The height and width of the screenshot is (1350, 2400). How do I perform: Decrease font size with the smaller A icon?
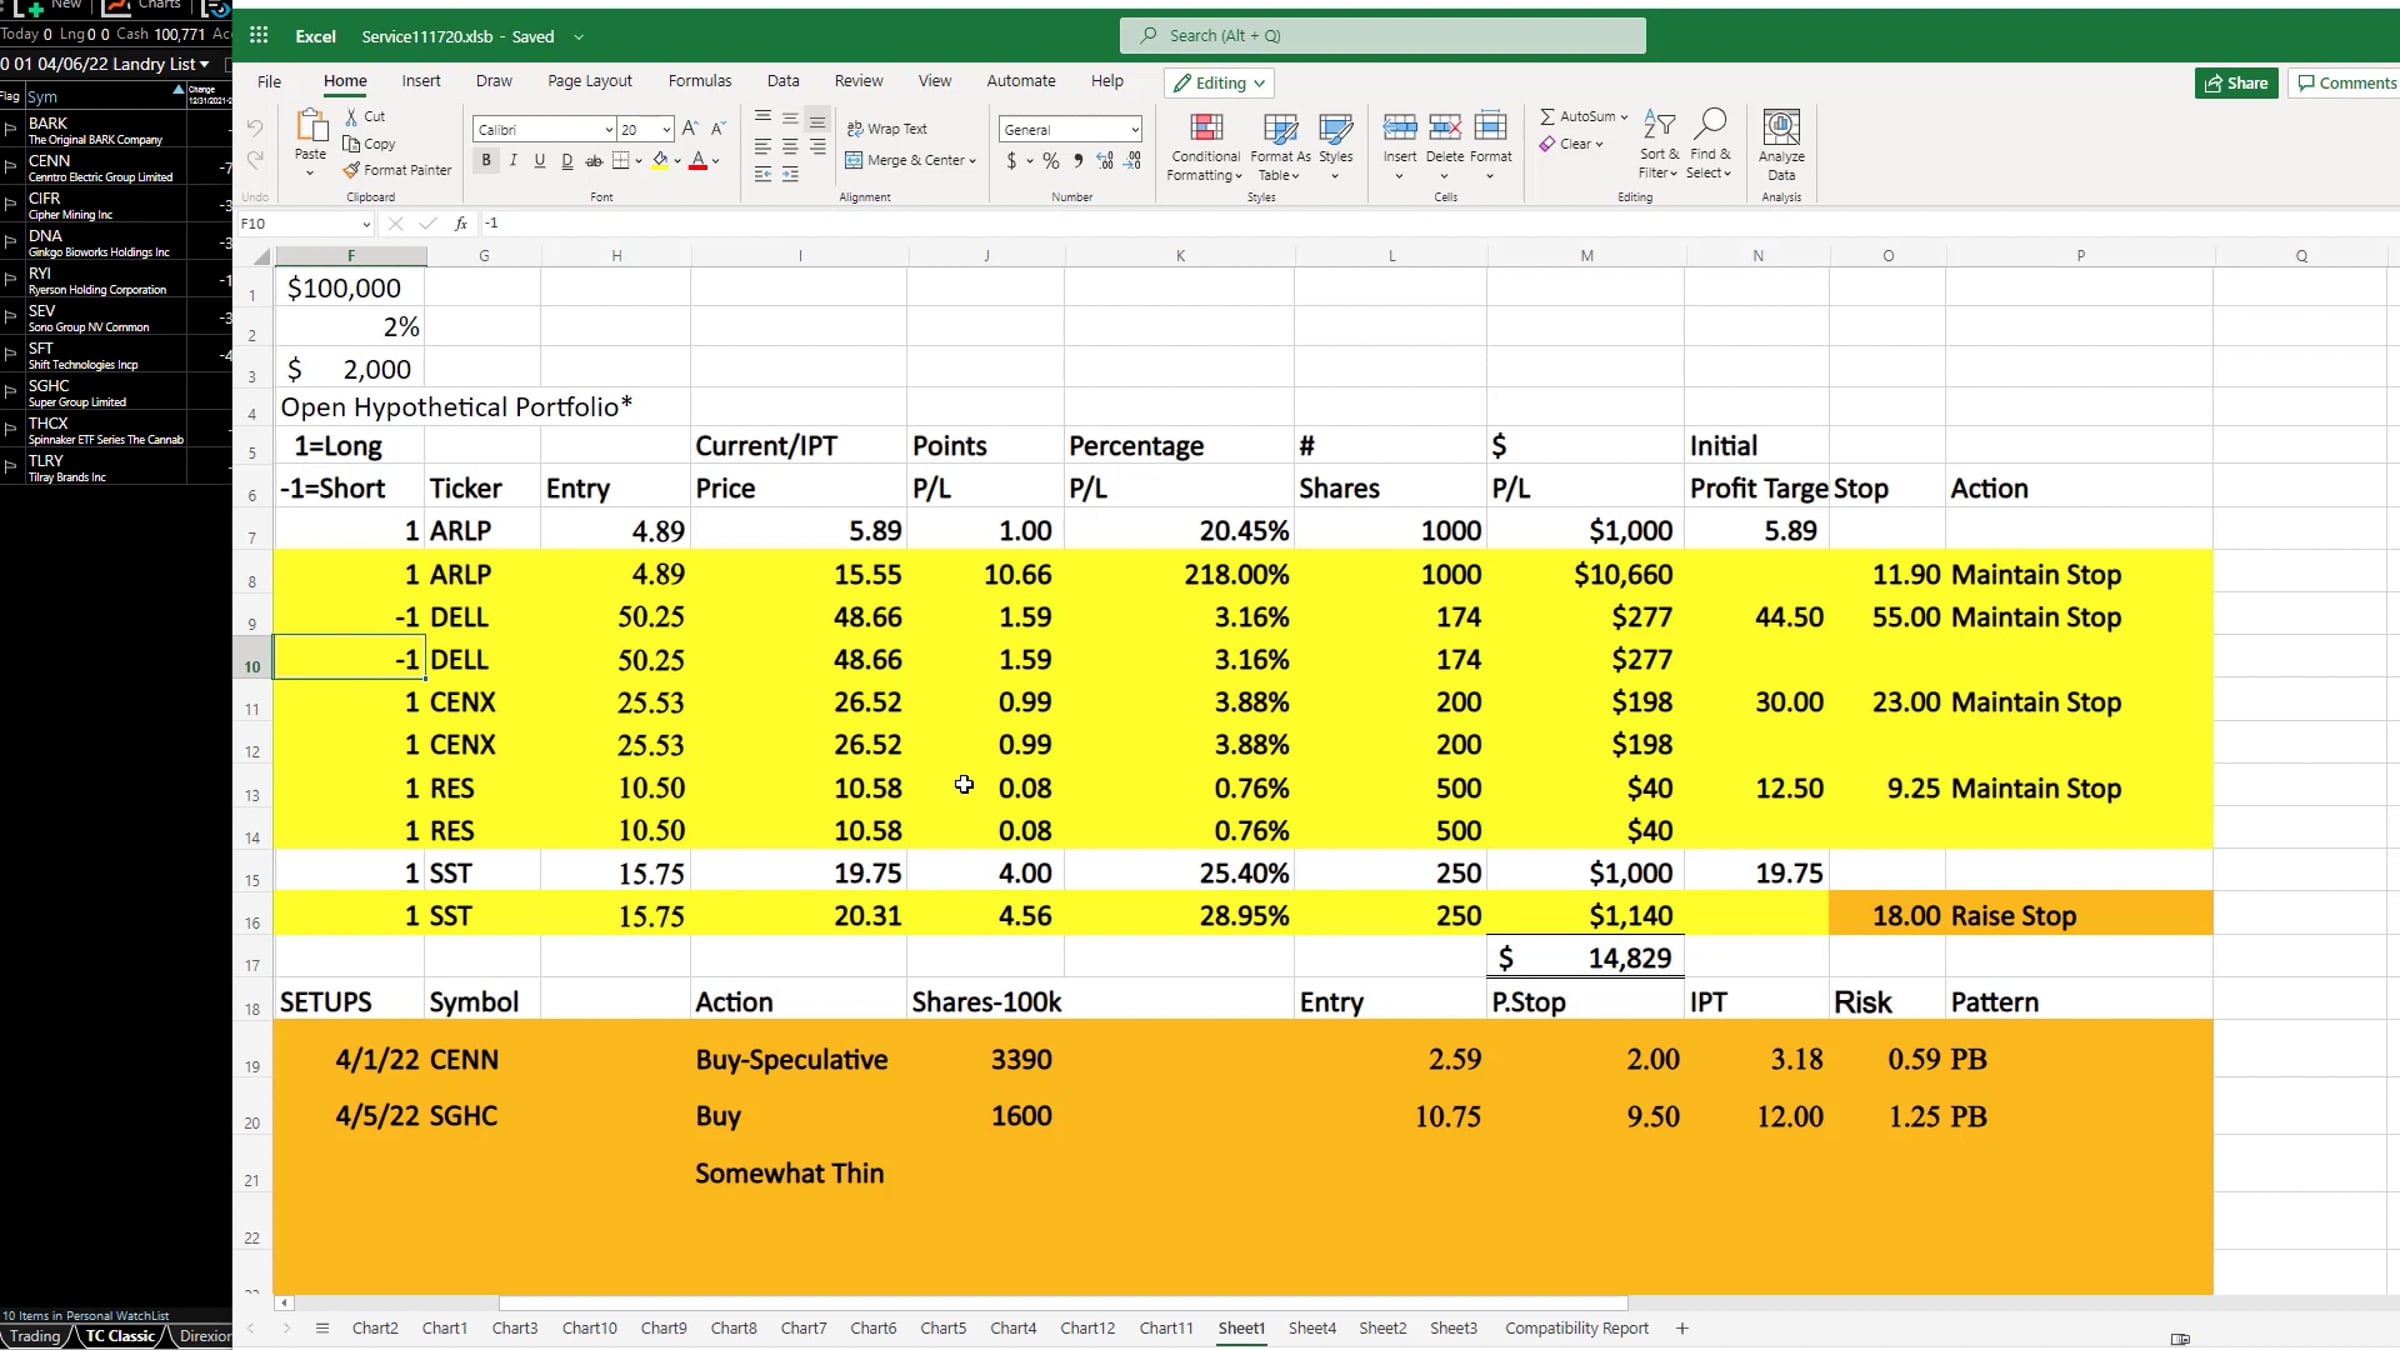click(x=718, y=128)
